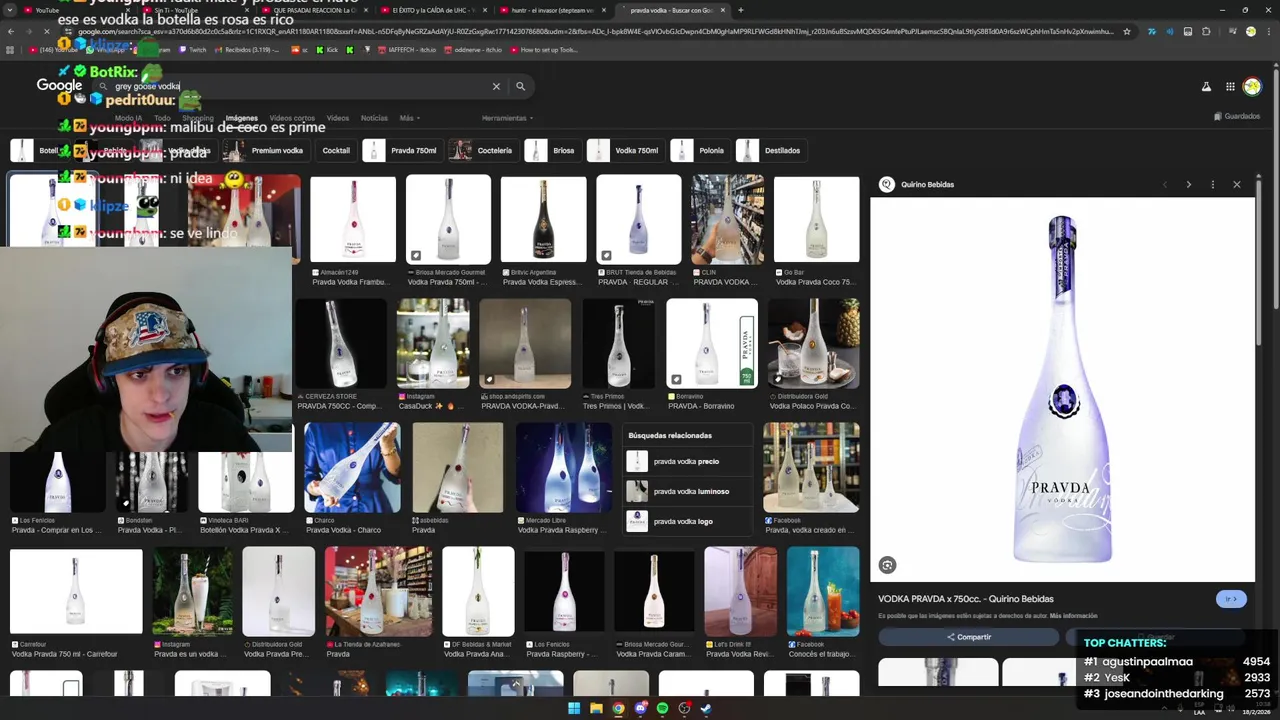1280x720 pixels.
Task: Switch to the Imágenes tab
Action: 241,118
